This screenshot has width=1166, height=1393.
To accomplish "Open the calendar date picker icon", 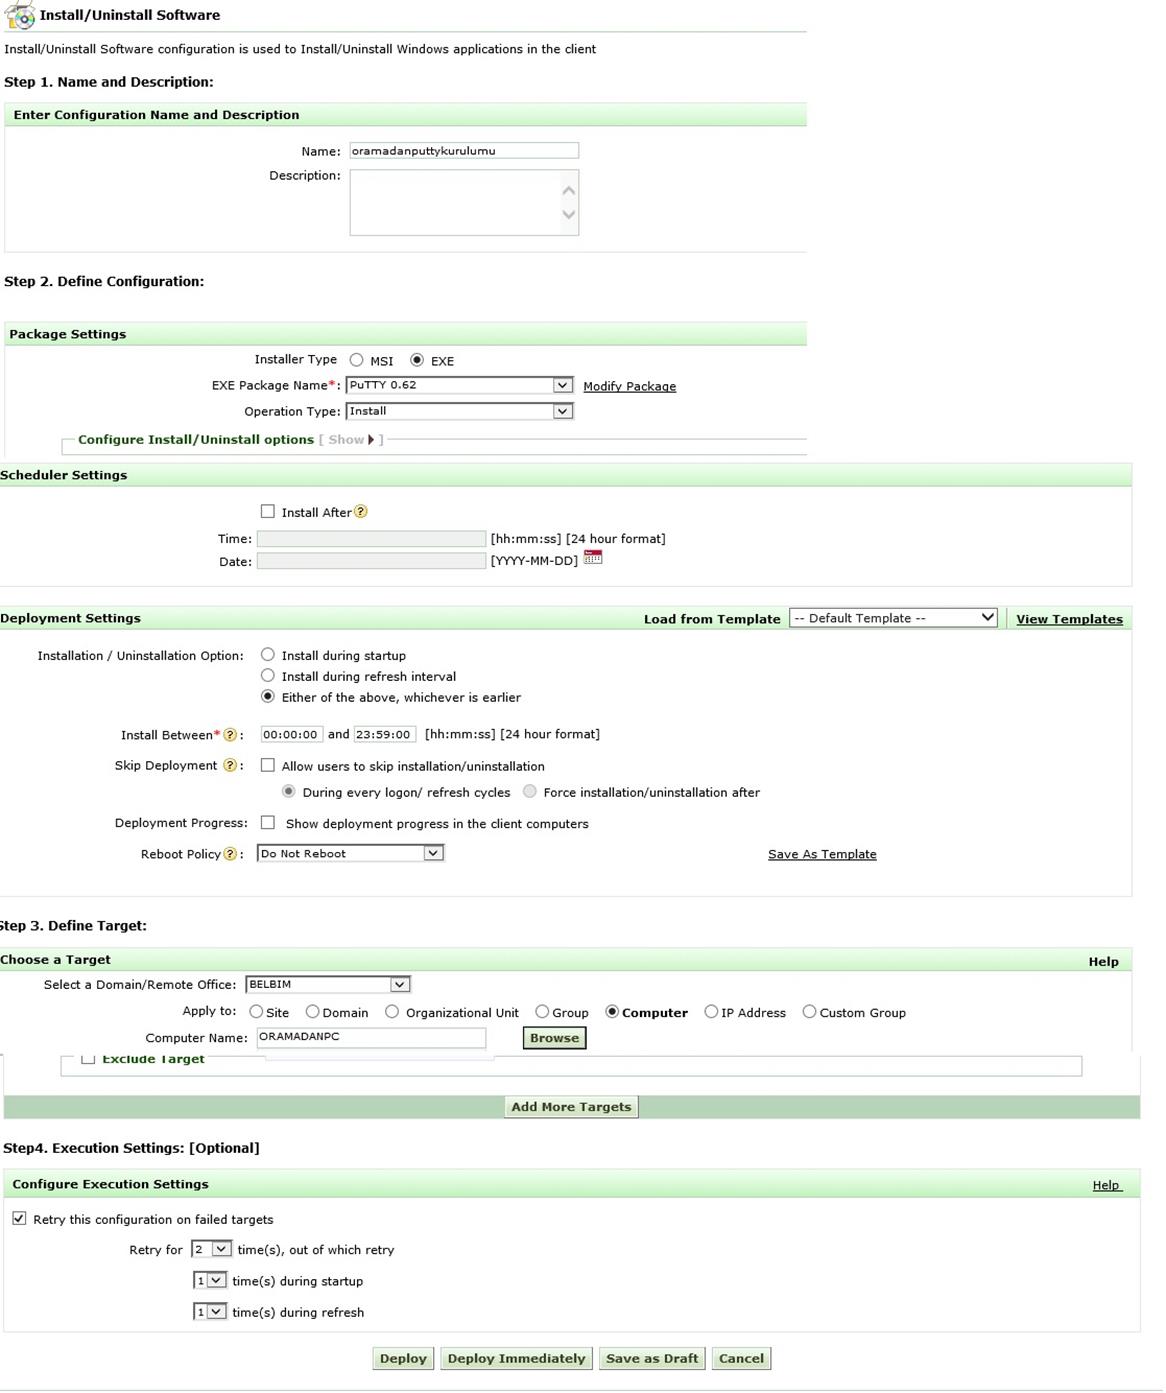I will tap(593, 558).
